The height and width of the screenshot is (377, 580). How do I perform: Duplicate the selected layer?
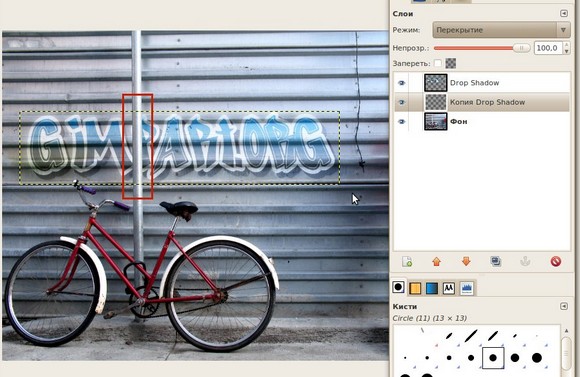point(496,262)
